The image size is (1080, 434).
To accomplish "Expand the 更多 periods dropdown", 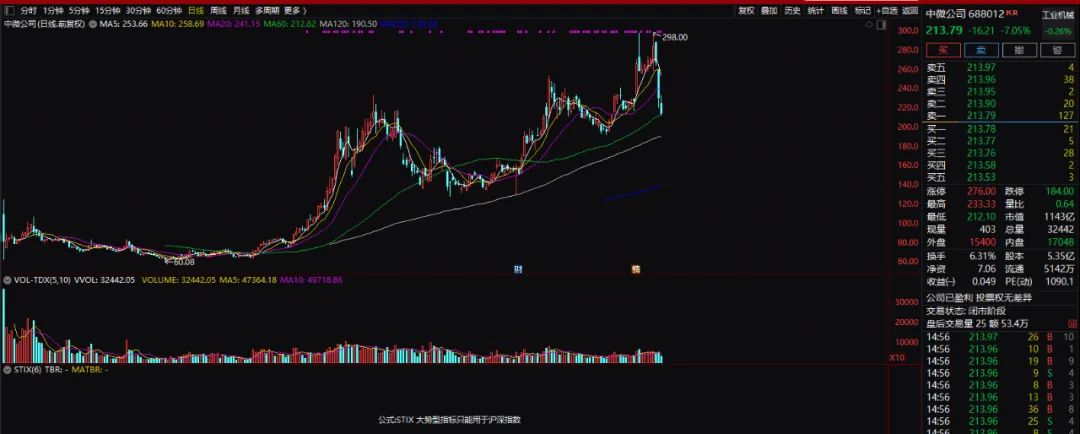I will coord(294,10).
